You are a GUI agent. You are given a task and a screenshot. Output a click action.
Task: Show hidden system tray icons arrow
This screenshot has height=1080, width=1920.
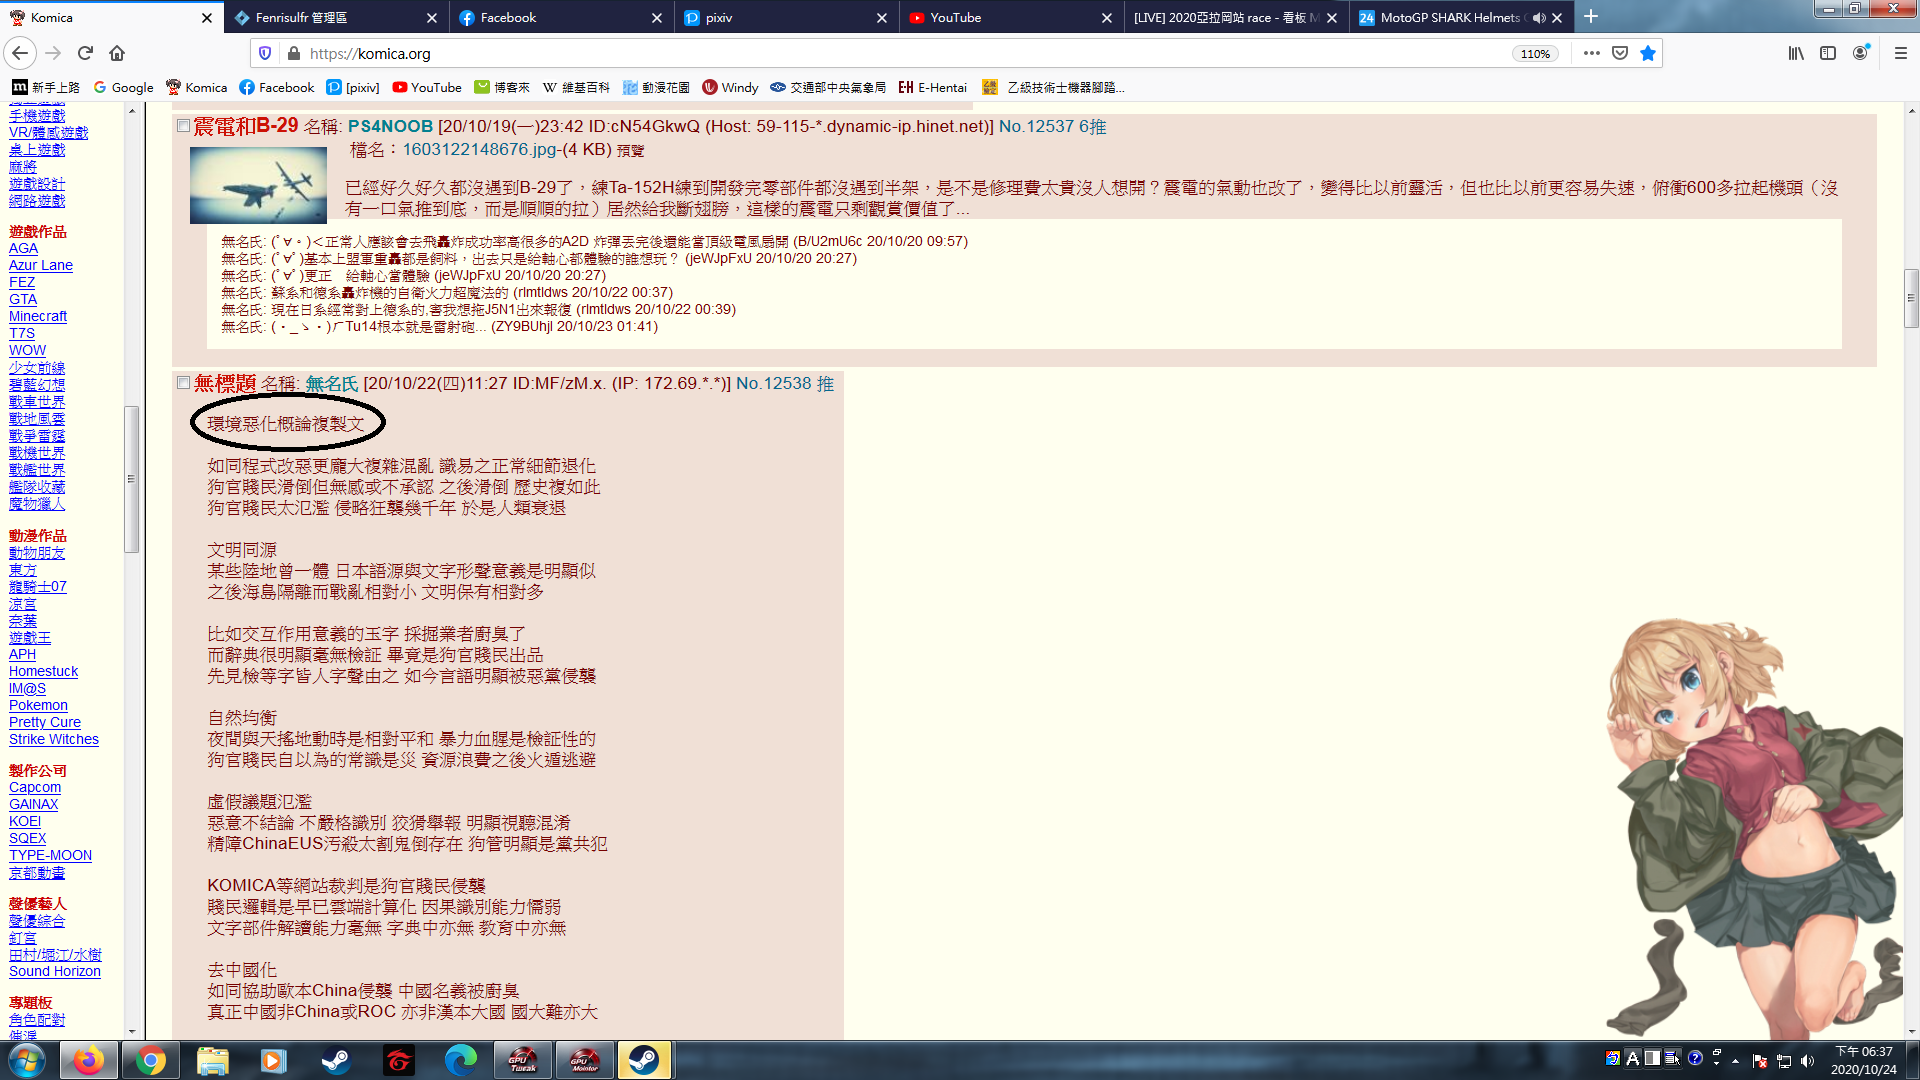1735,1061
